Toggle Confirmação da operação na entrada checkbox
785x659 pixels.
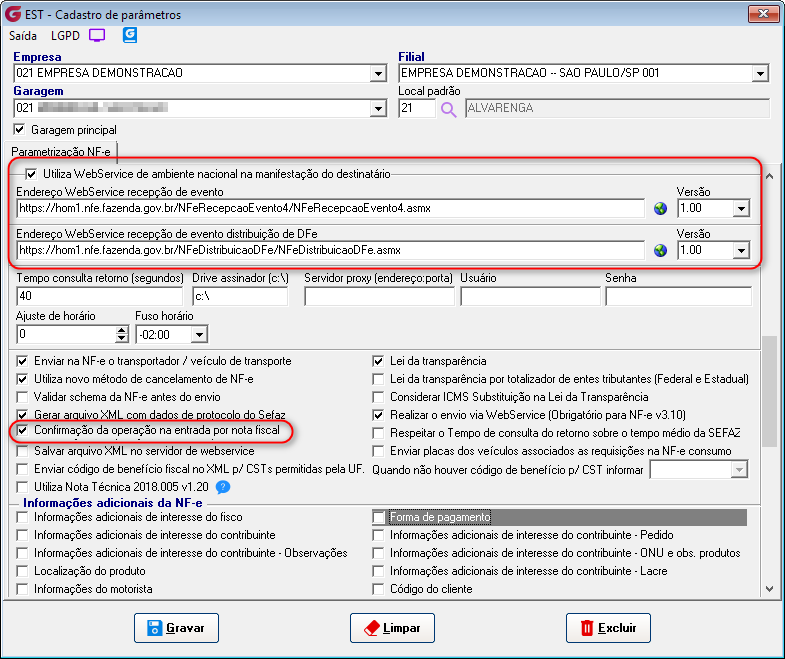(22, 430)
